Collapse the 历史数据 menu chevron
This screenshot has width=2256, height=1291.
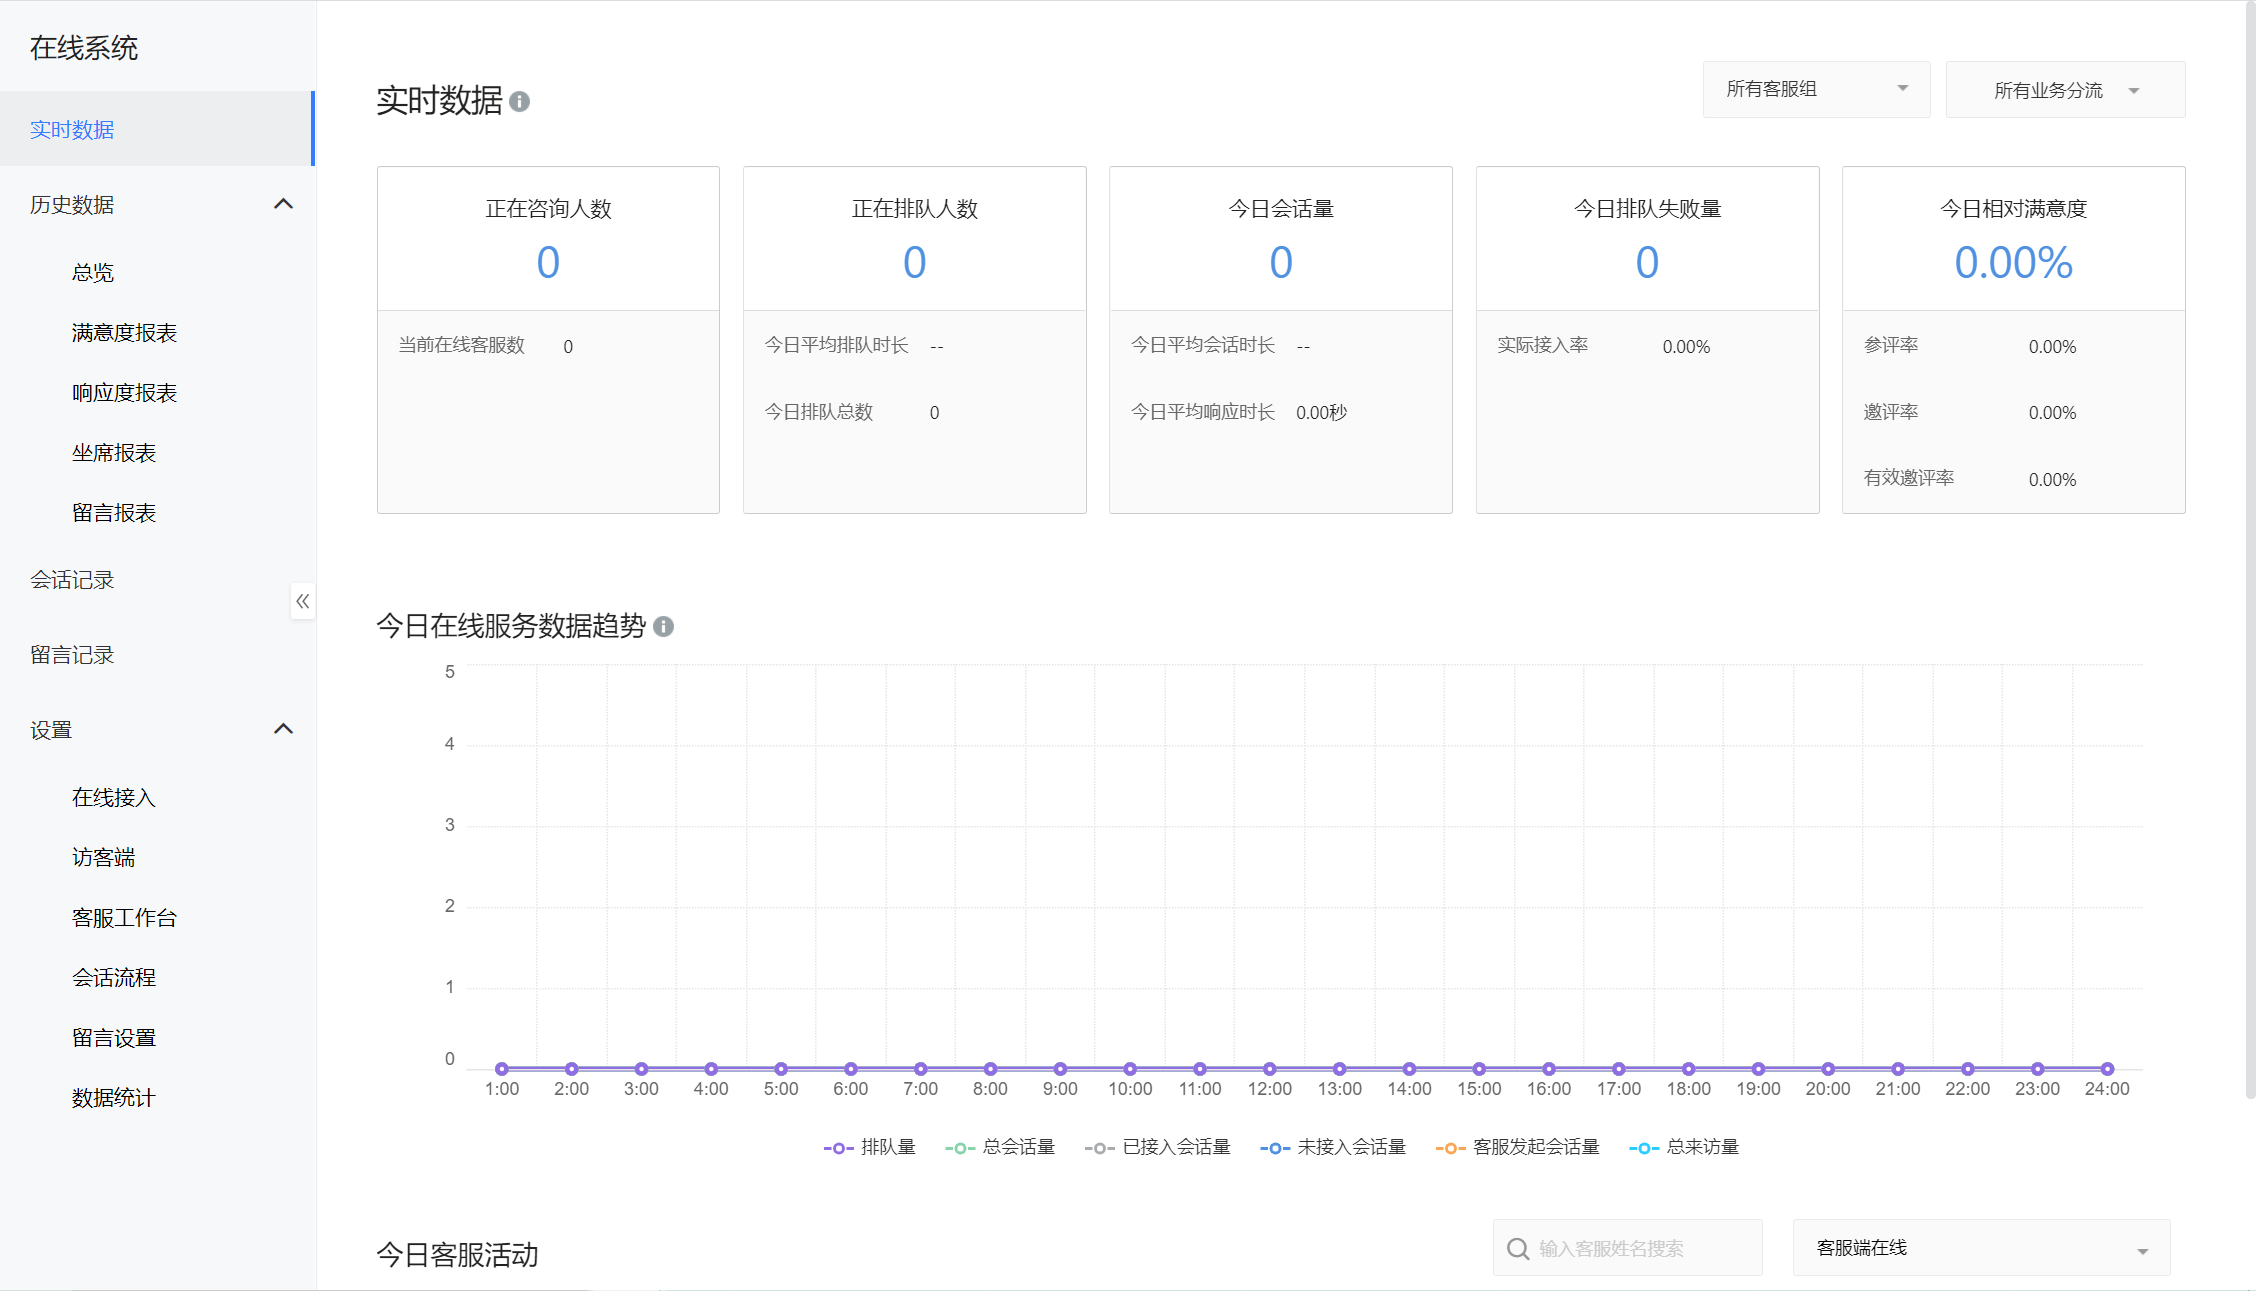point(283,204)
